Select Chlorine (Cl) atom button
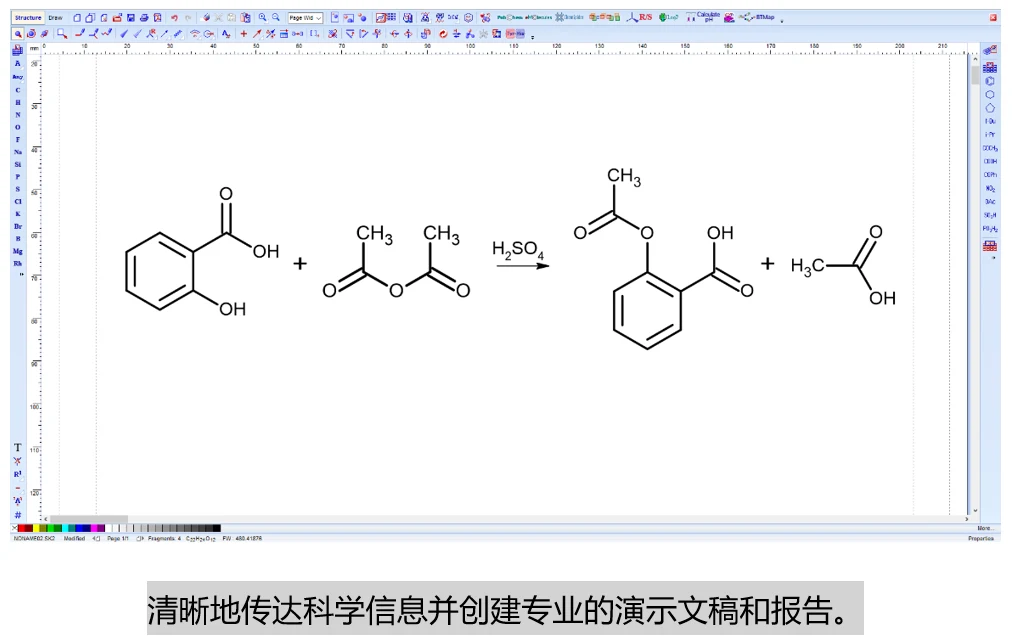Image resolution: width=1012 pixels, height=643 pixels. pos(17,201)
